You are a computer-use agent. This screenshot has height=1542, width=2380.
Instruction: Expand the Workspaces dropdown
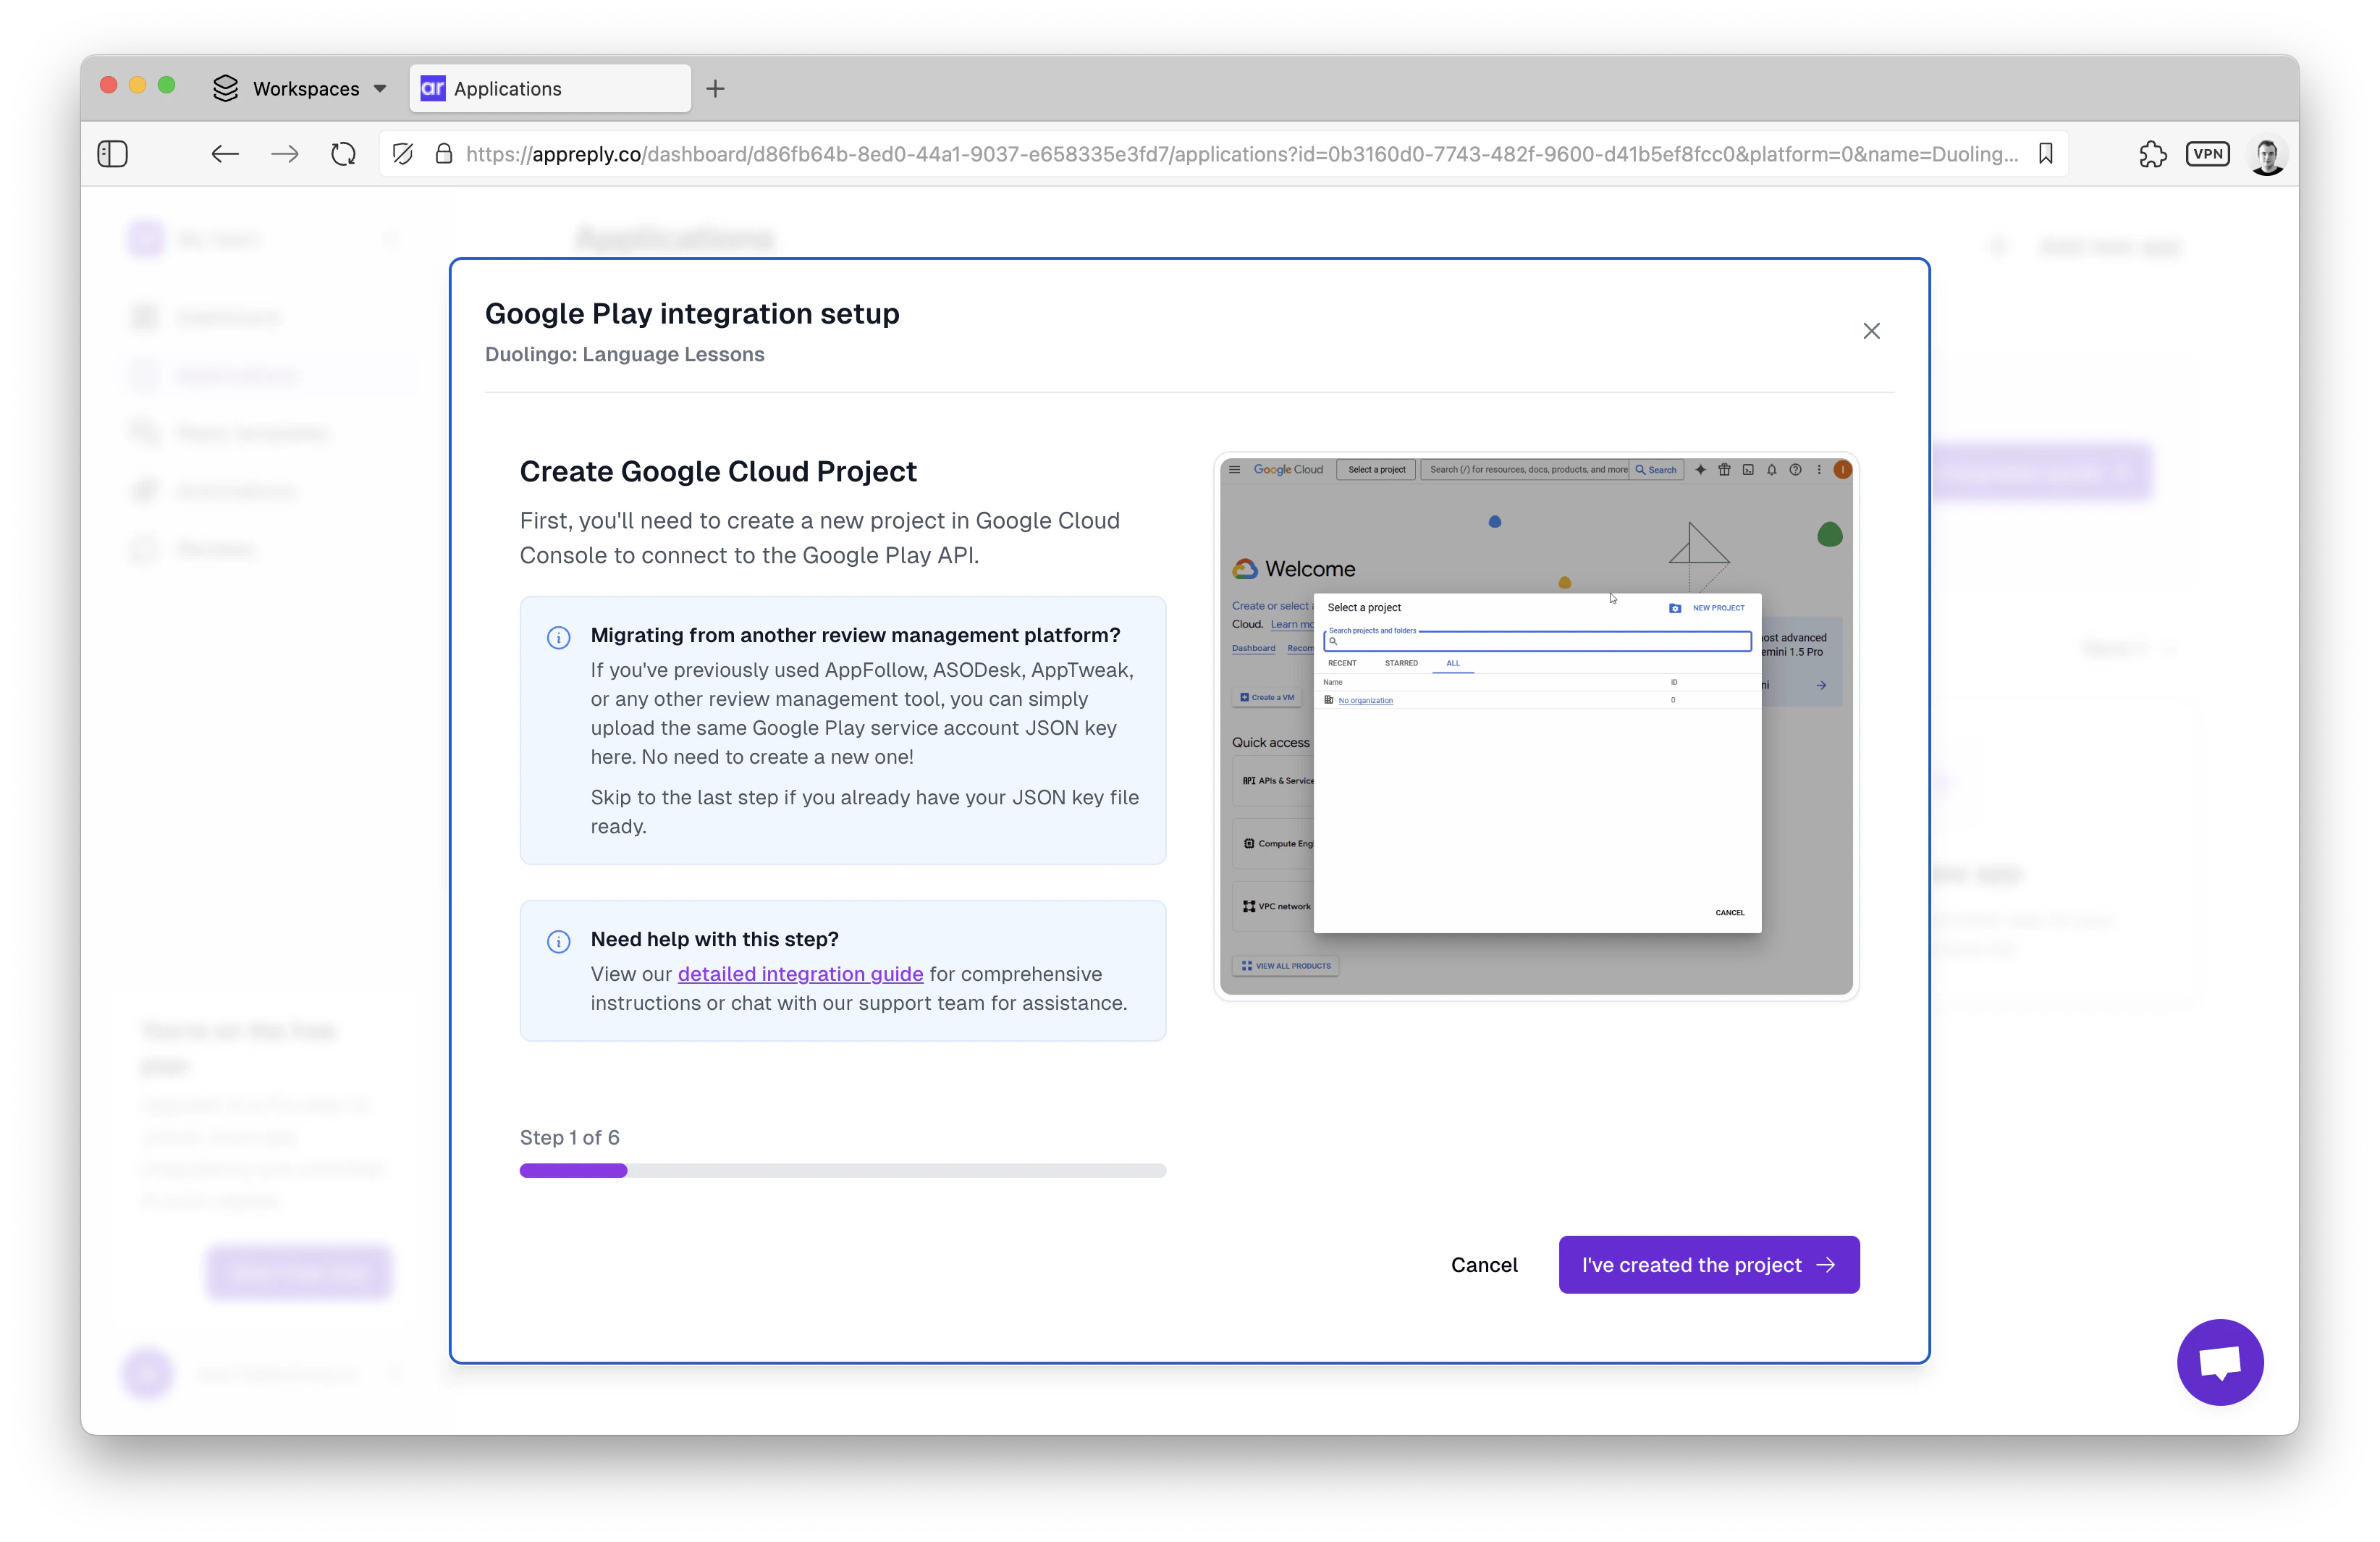click(x=380, y=89)
